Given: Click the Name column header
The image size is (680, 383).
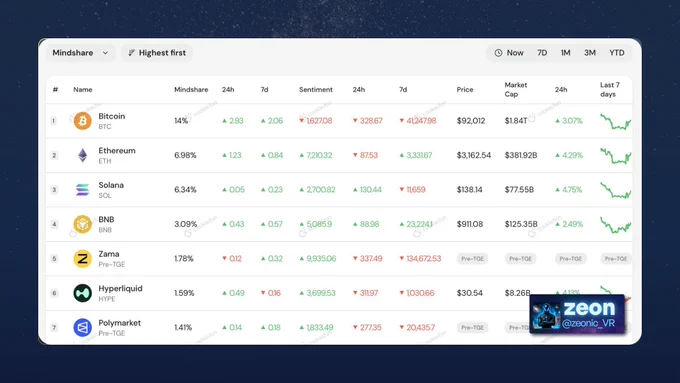Looking at the screenshot, I should point(83,90).
